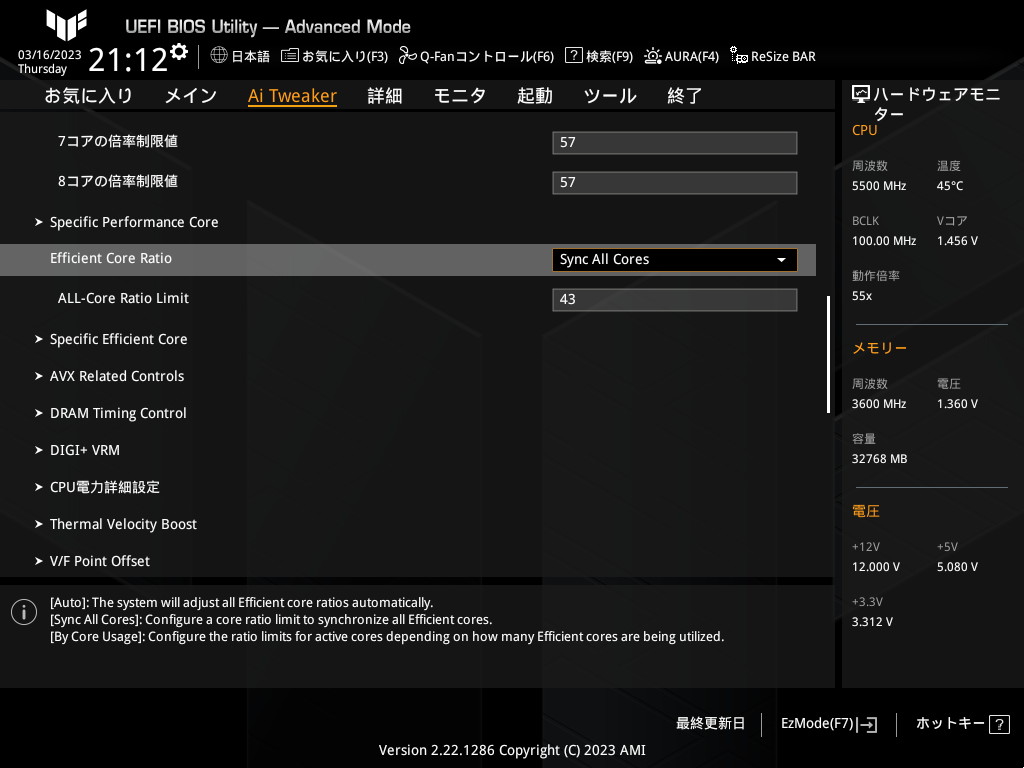Click the 8コアの倍率制限値 value field
Viewport: 1024px width, 768px height.
675,183
